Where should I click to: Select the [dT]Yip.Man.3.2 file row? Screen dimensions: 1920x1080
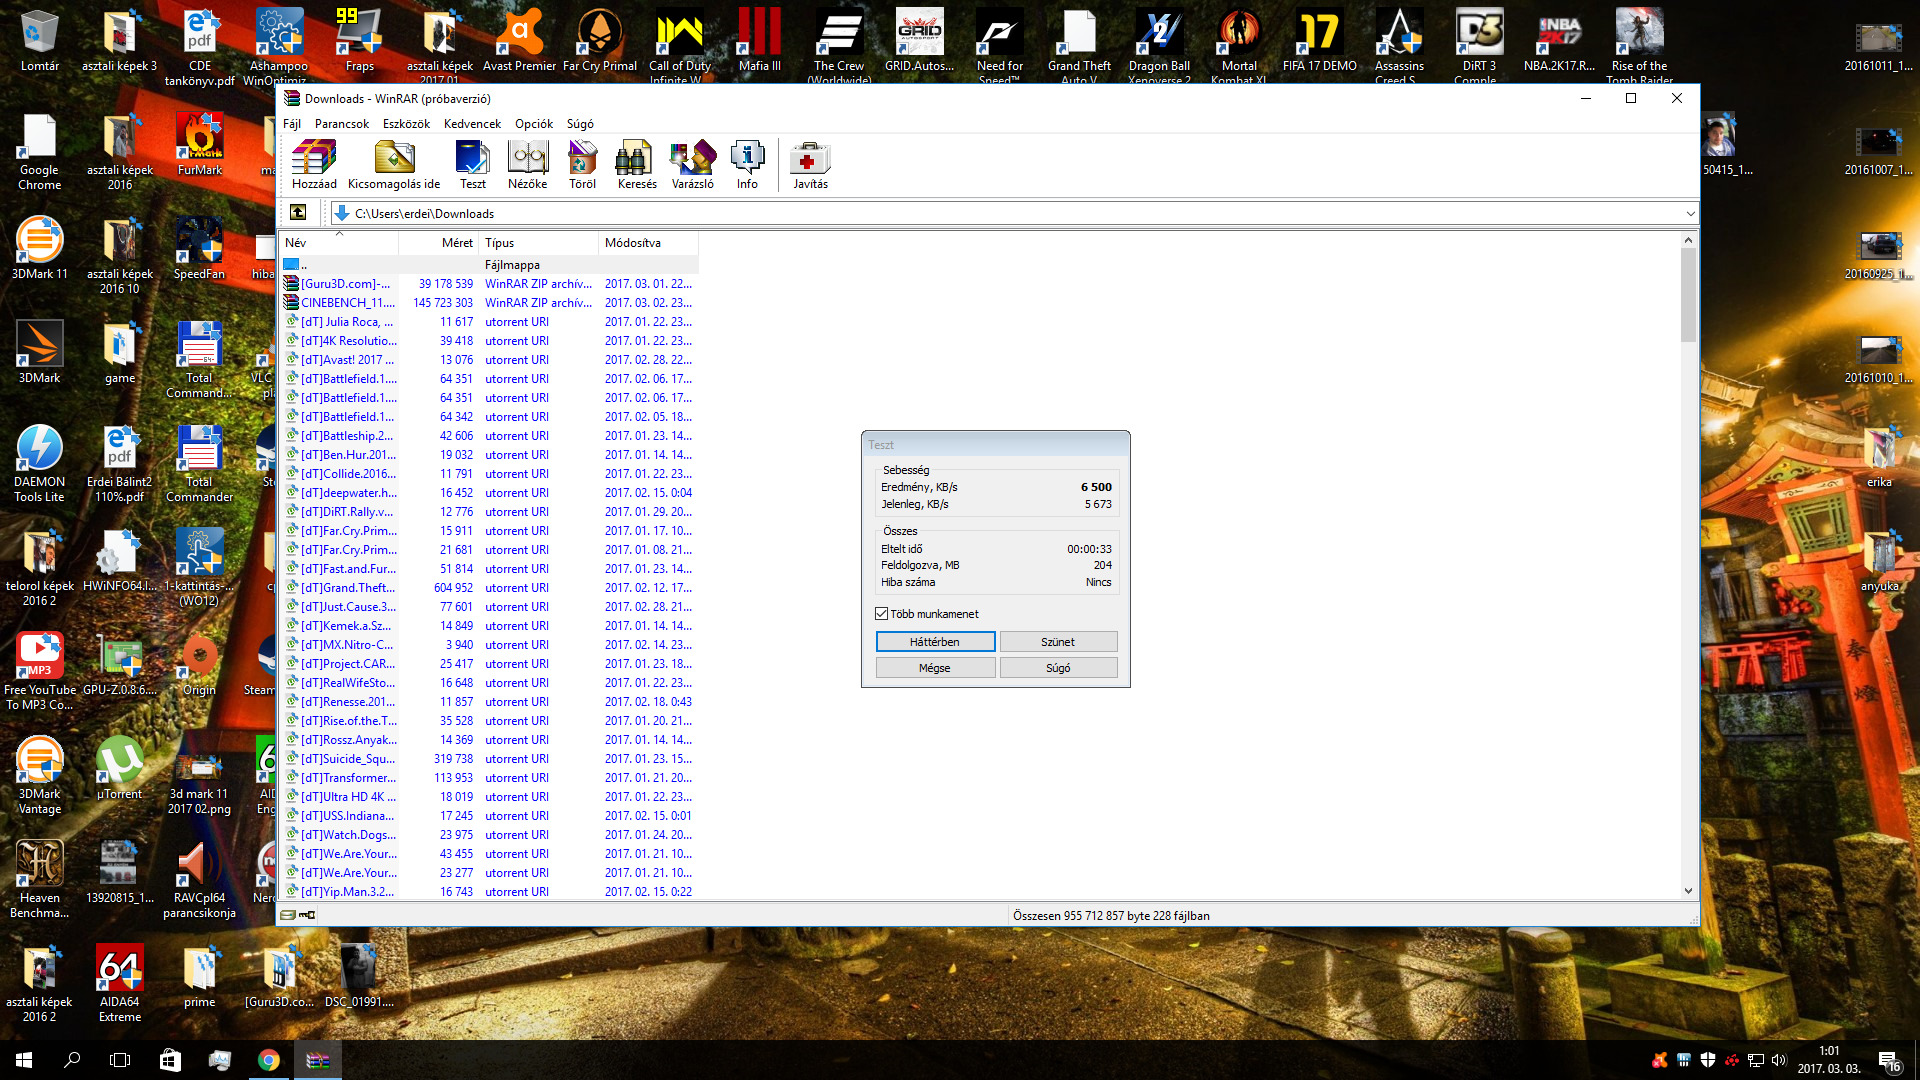coord(489,892)
